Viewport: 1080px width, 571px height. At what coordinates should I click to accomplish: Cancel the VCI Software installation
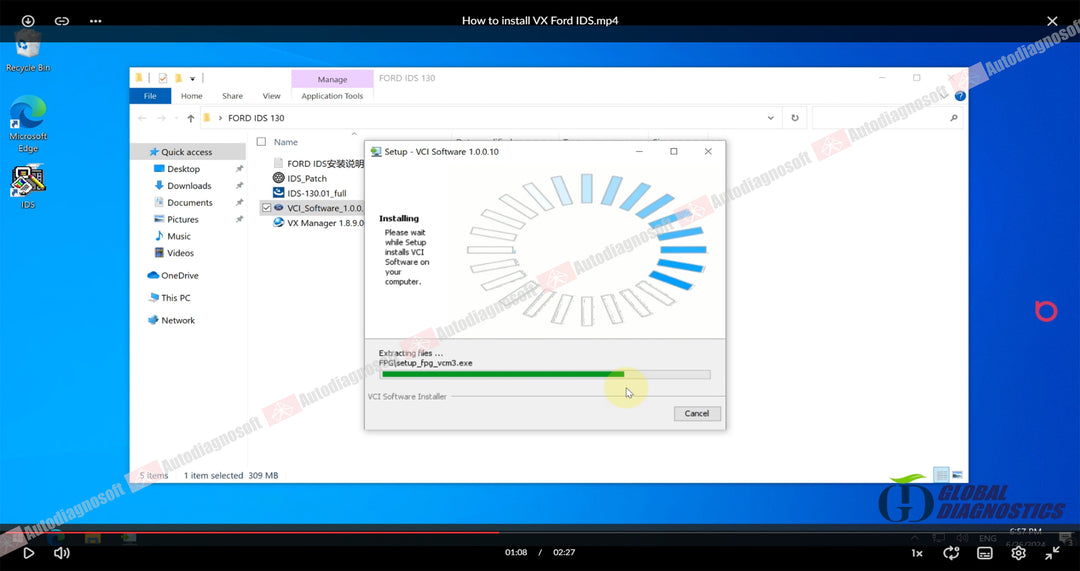(x=696, y=413)
